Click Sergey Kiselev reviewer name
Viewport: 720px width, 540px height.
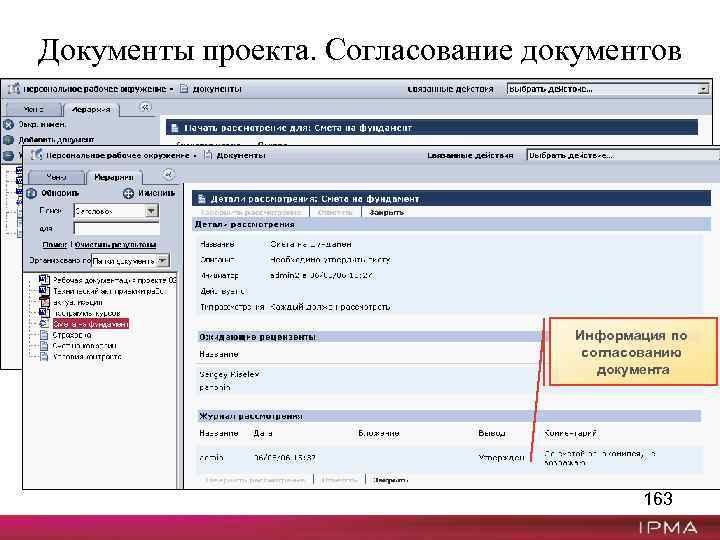point(229,375)
